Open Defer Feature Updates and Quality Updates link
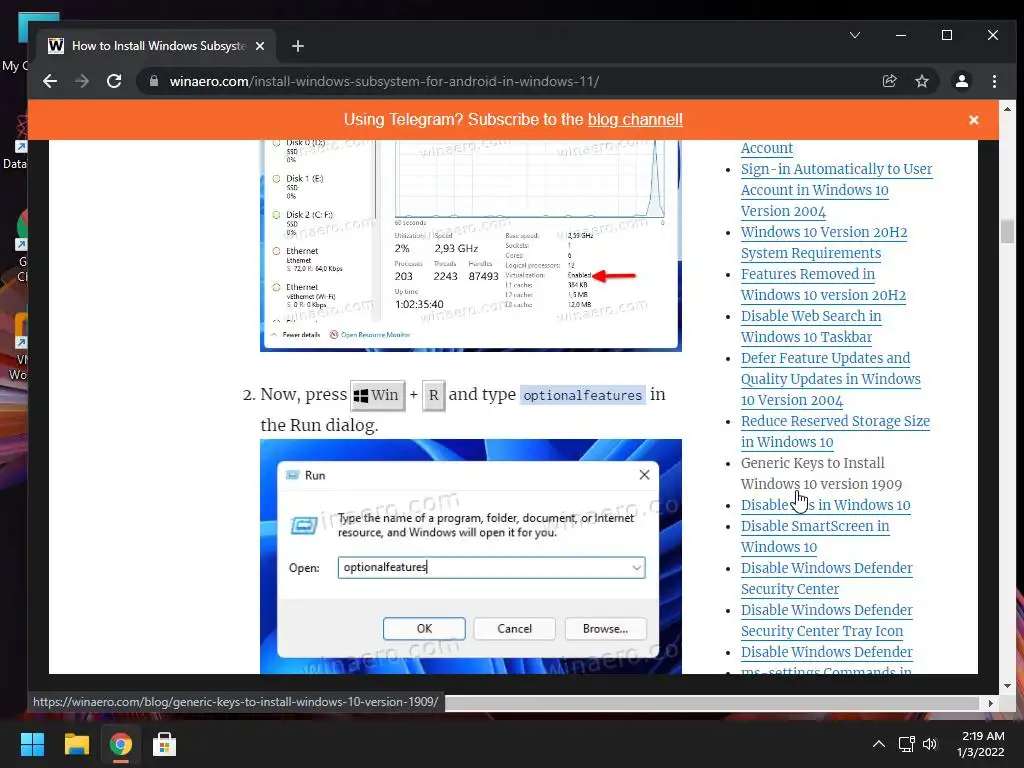The height and width of the screenshot is (768, 1024). (x=831, y=379)
